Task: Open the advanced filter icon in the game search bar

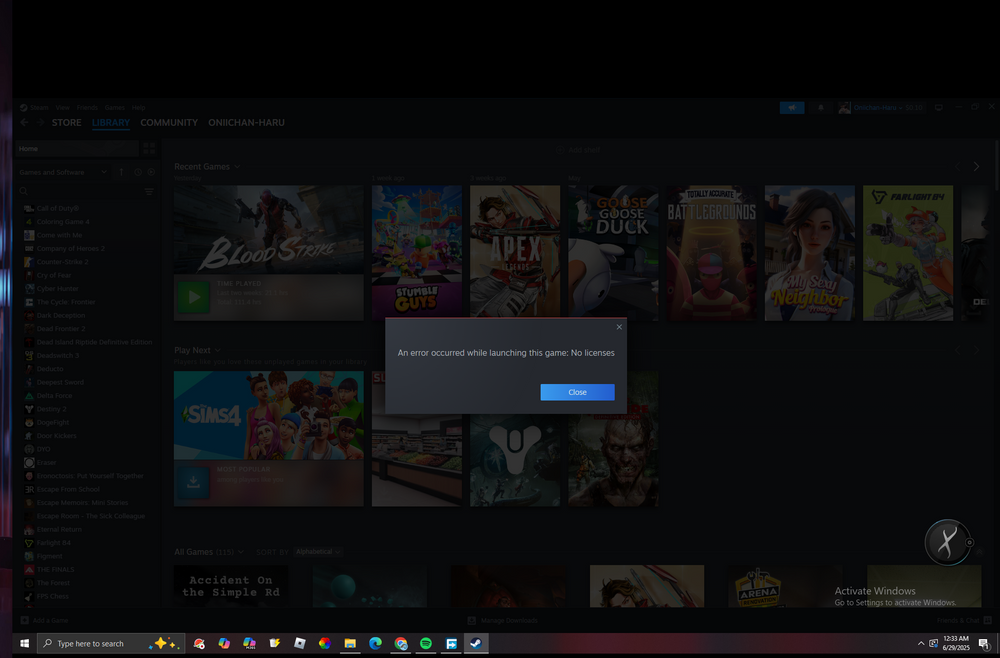Action: [x=149, y=191]
